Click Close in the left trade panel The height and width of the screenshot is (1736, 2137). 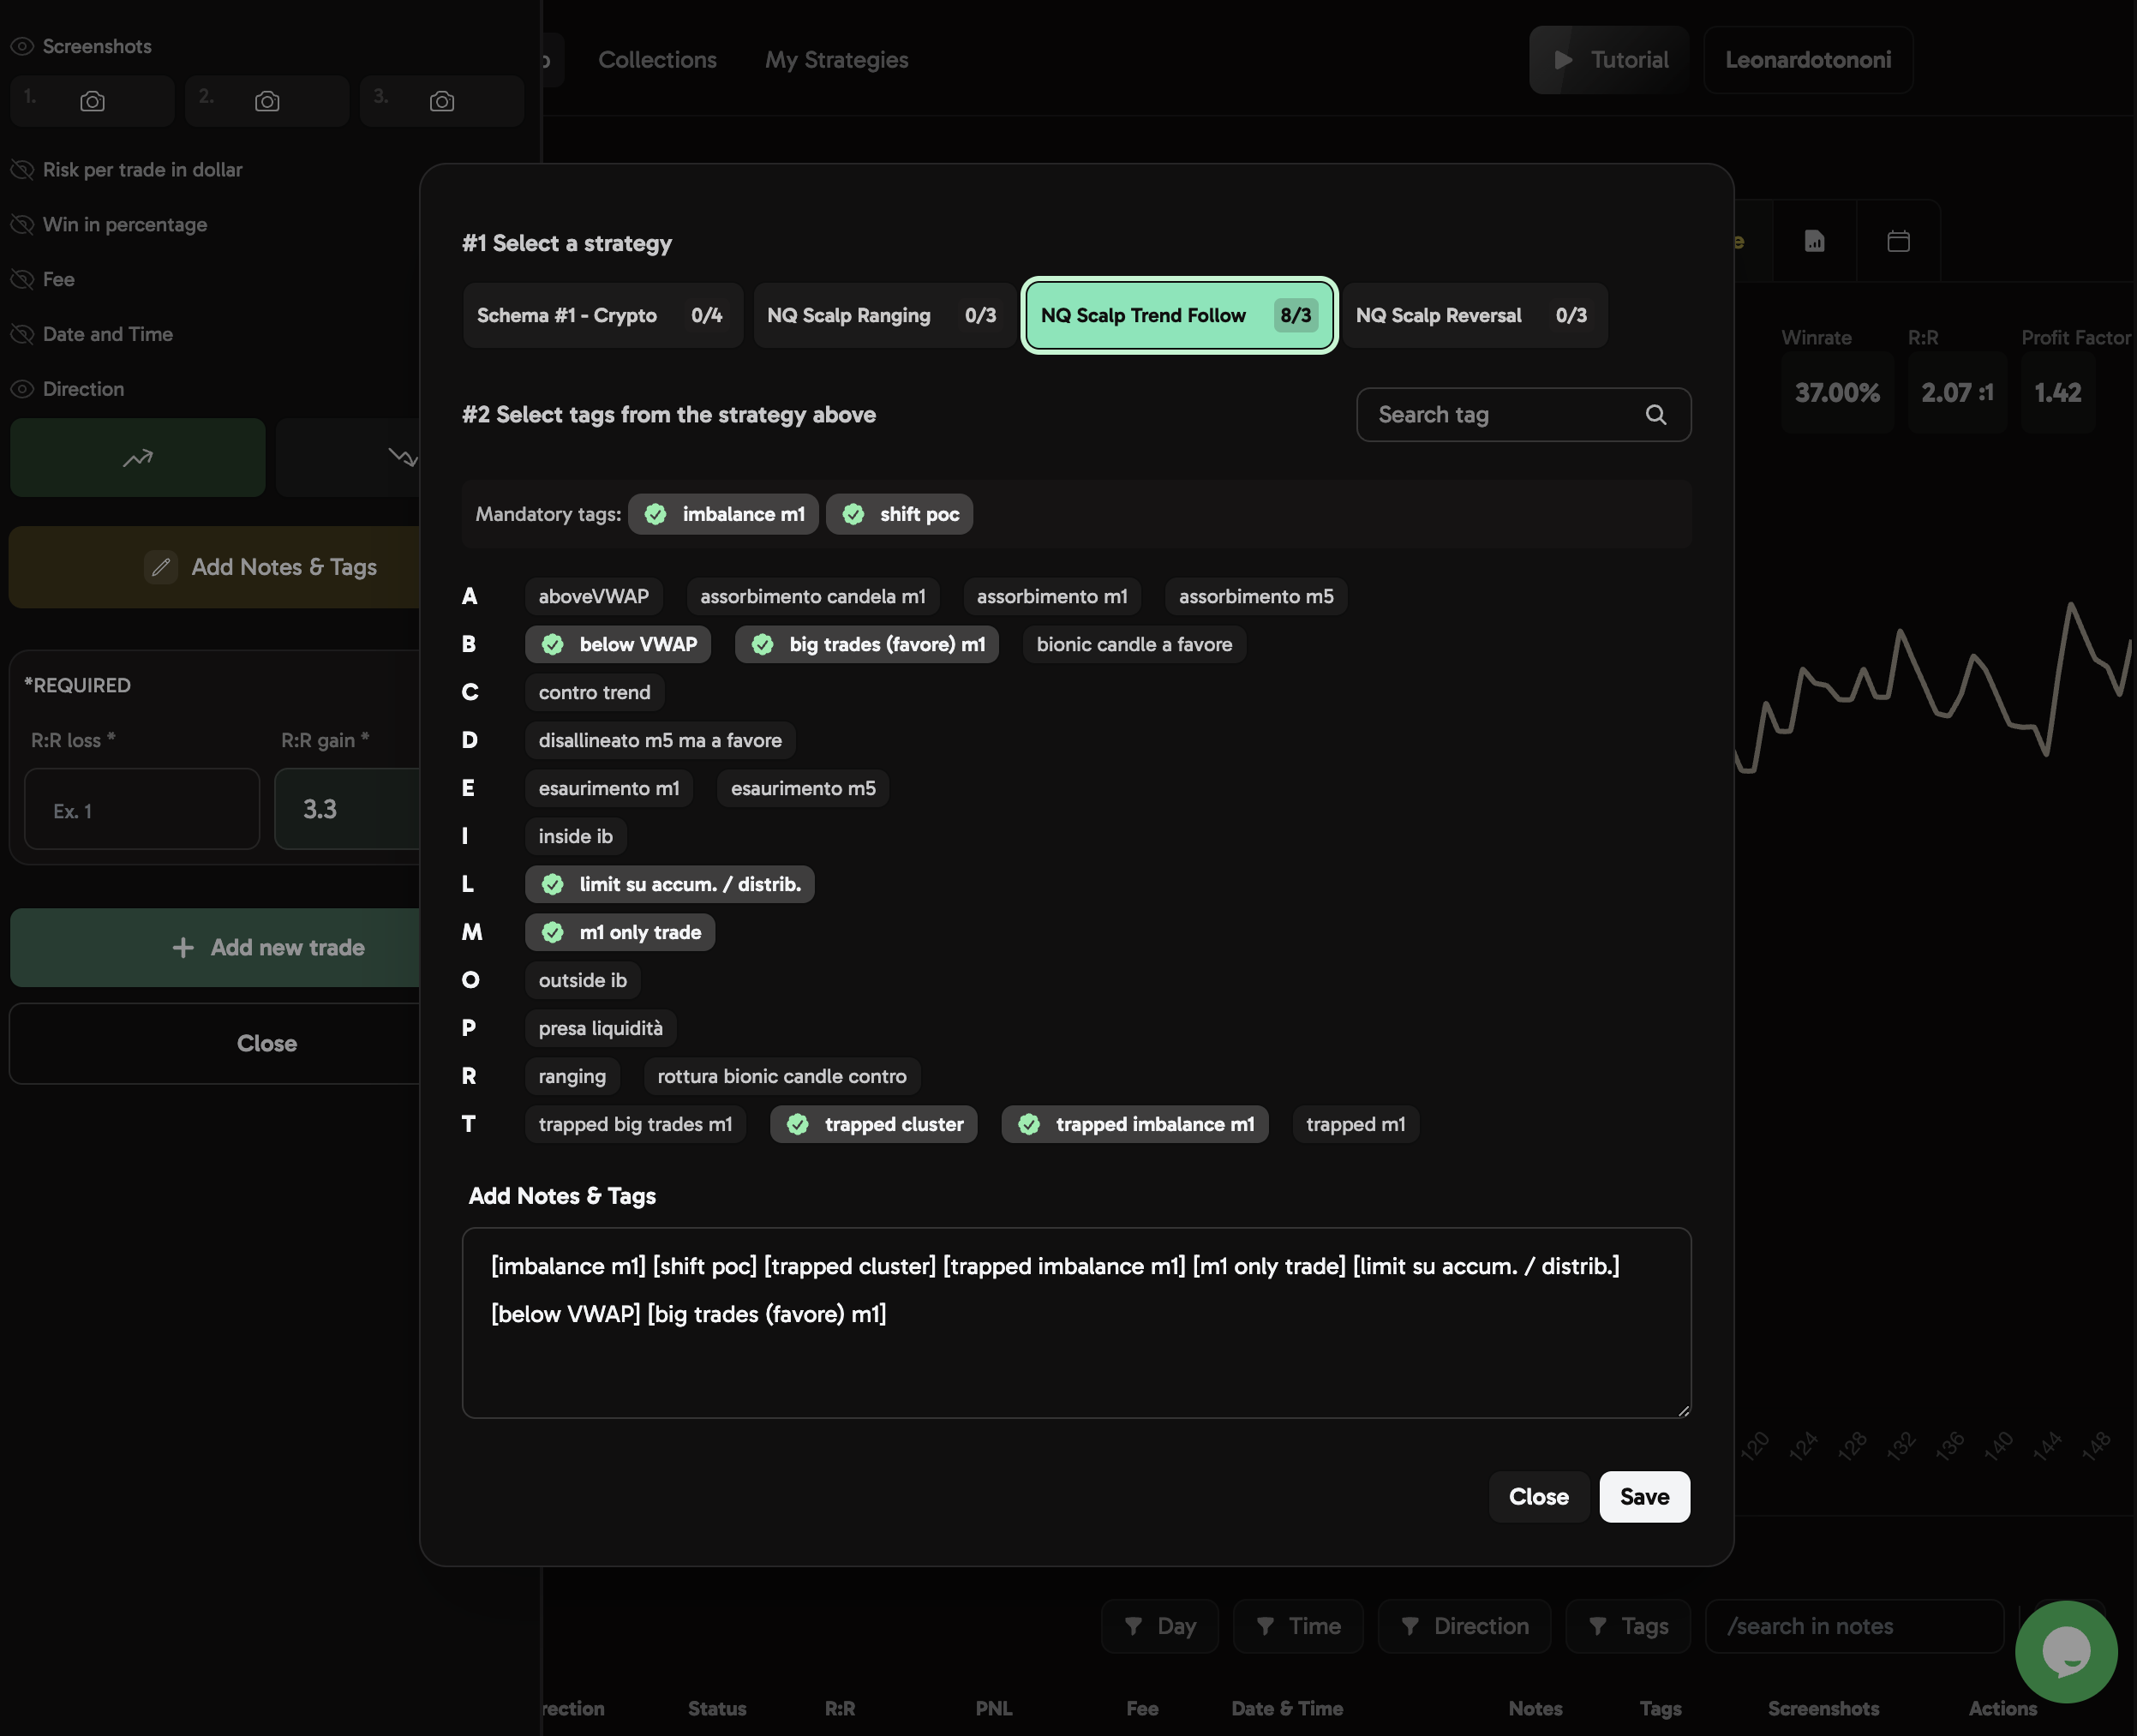216,1043
